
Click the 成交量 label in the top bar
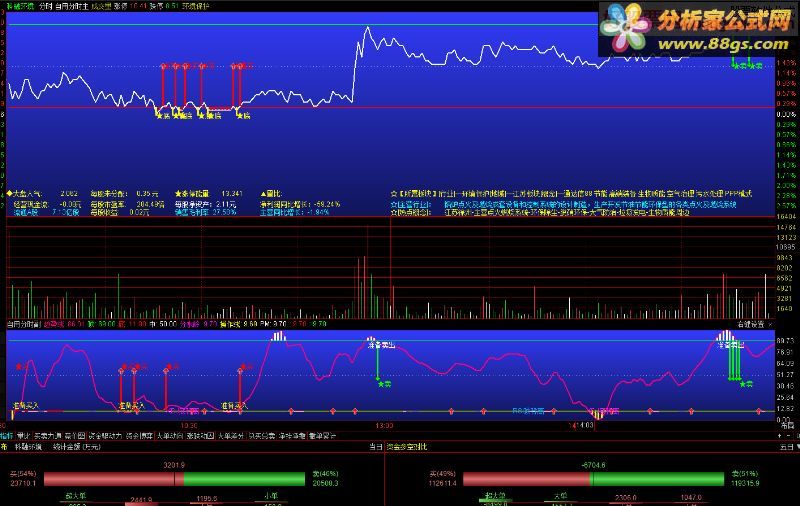pyautogui.click(x=101, y=6)
